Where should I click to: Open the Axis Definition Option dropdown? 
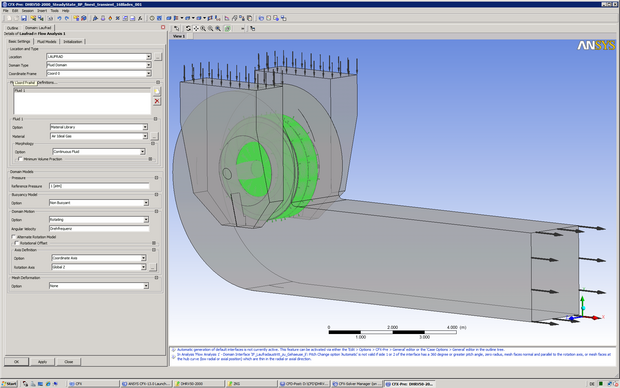(x=99, y=258)
